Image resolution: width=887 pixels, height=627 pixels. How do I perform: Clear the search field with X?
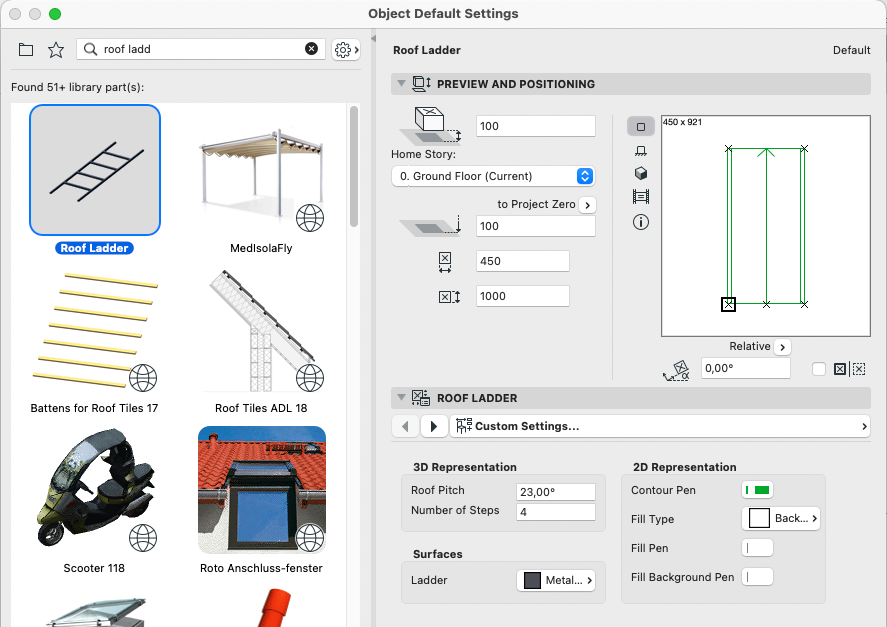pyautogui.click(x=311, y=49)
